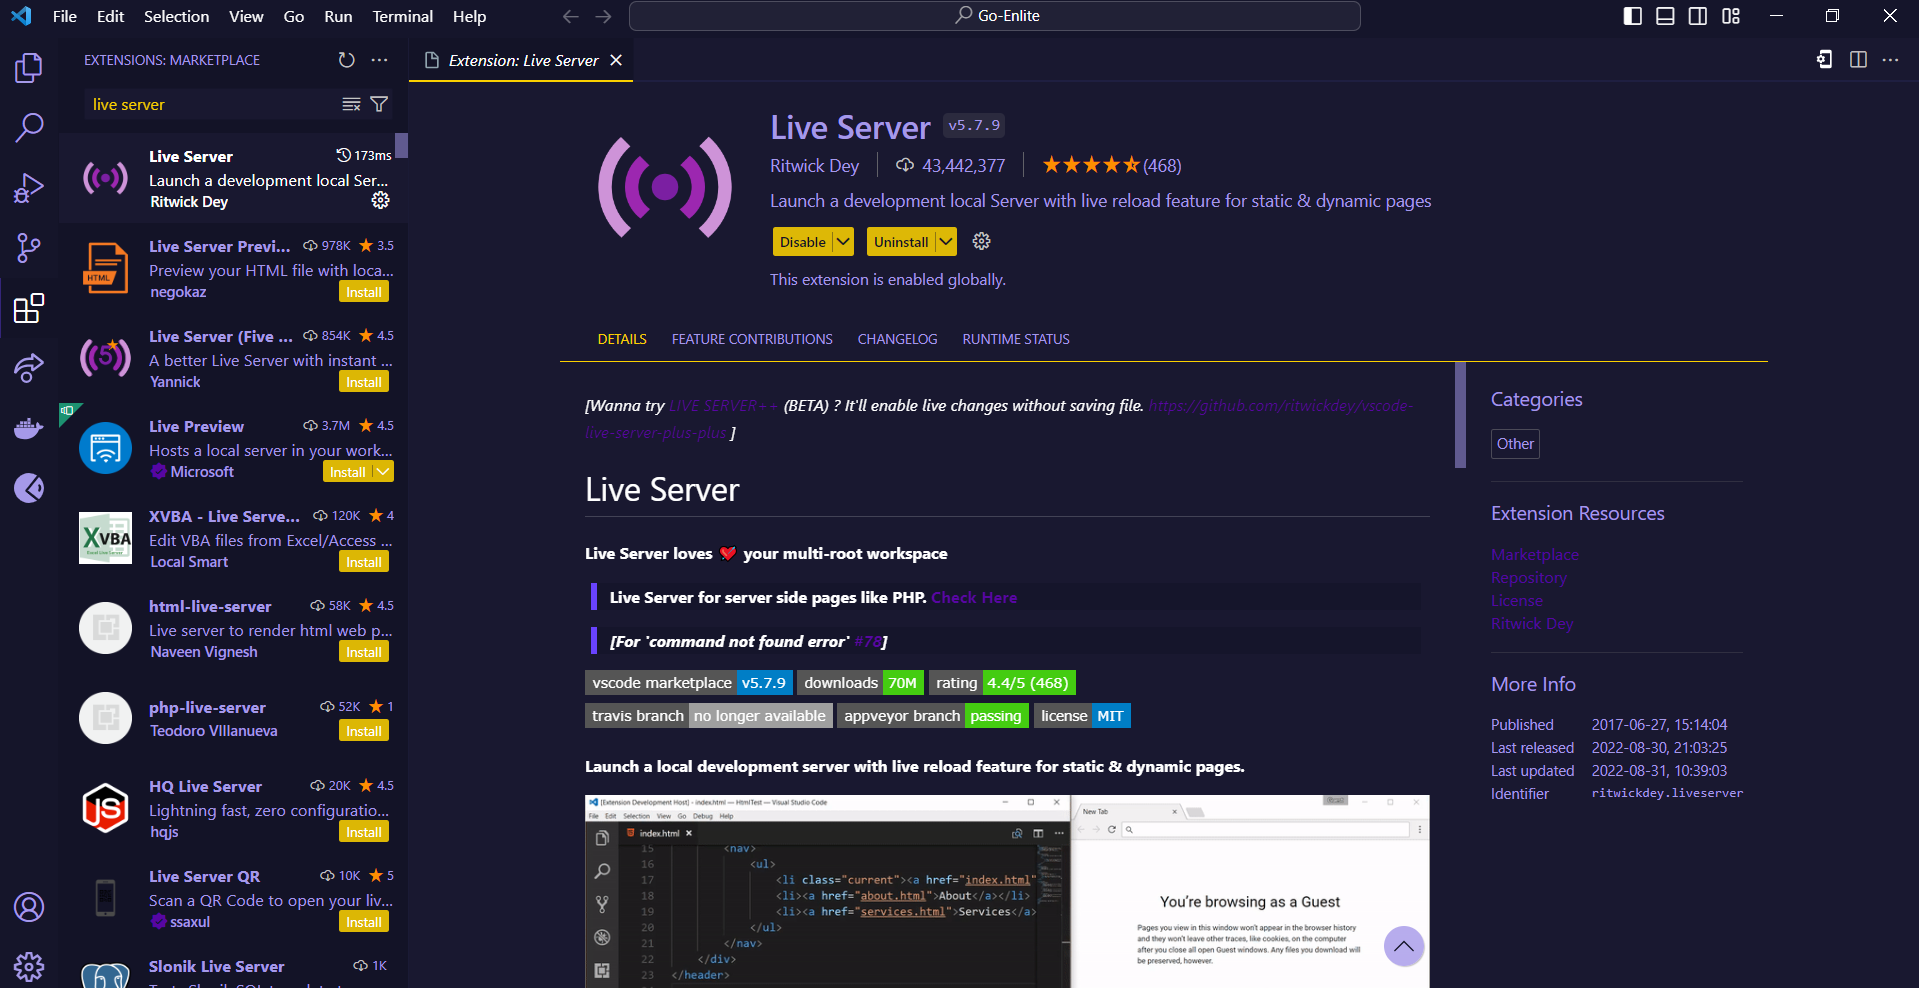Open the Help menu

469,16
